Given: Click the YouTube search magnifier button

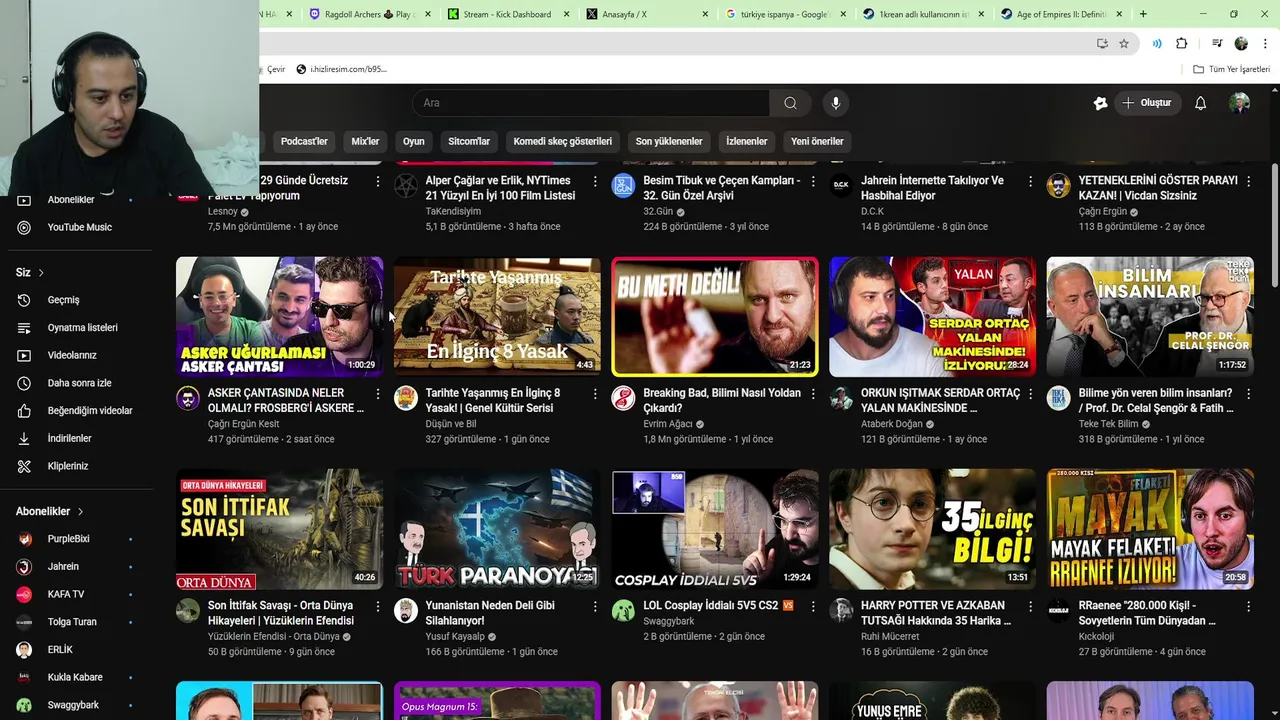Looking at the screenshot, I should click(x=790, y=103).
